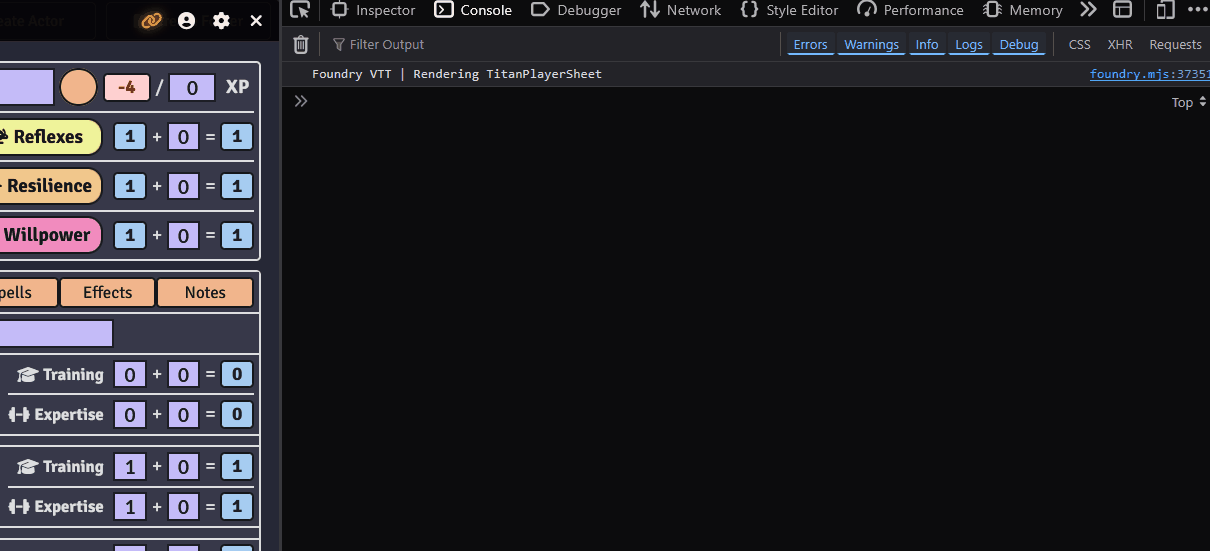Close the actor sheet window
The width and height of the screenshot is (1210, 551).
(256, 20)
